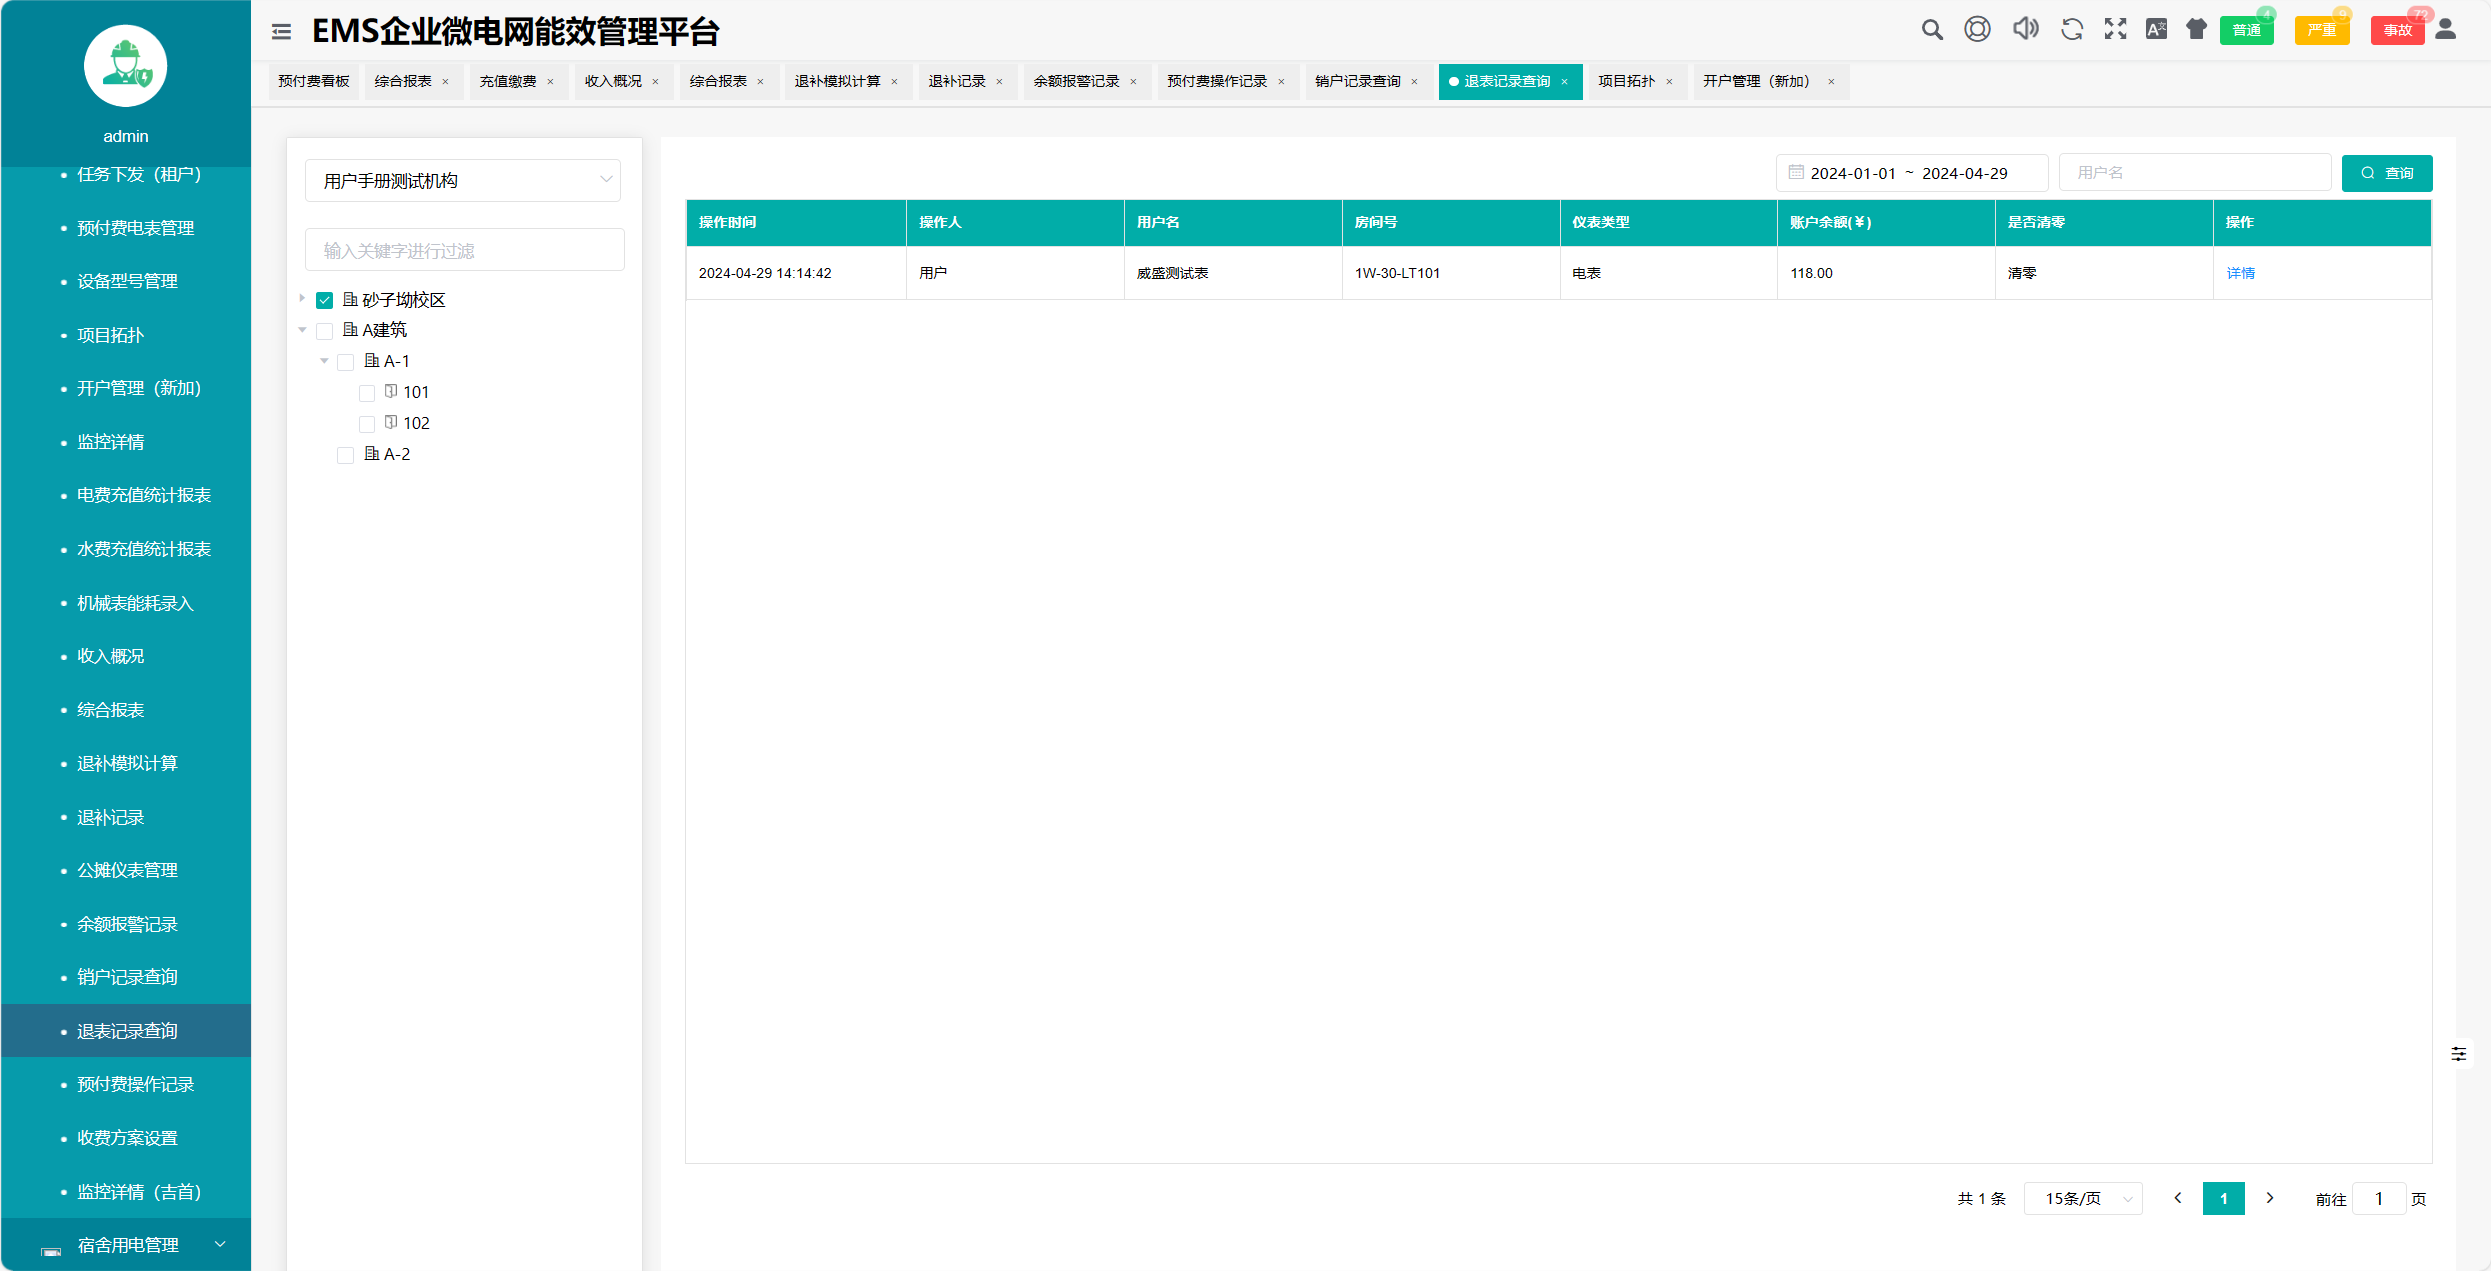2491x1271 pixels.
Task: Open the language translation icon
Action: 2156,30
